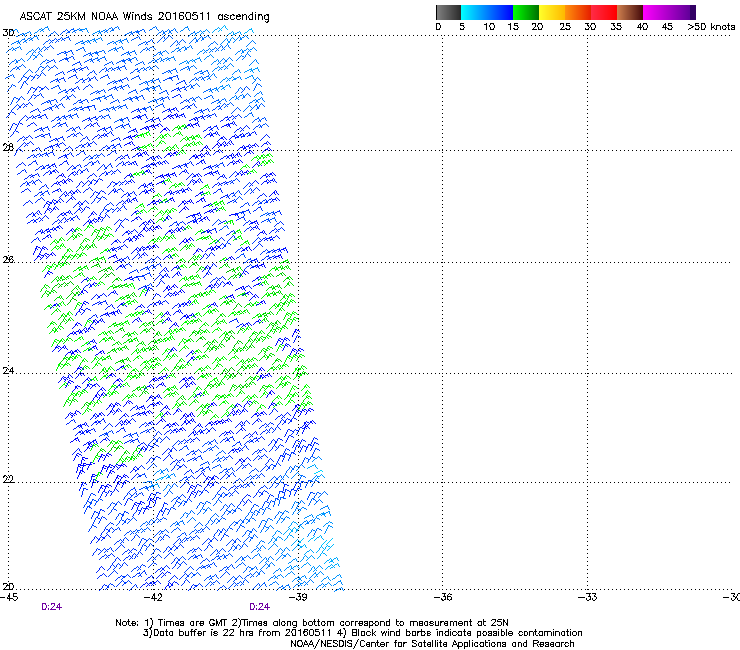The width and height of the screenshot is (740, 650).
Task: Click the gray 0-5 knots color swatch
Action: 448,12
